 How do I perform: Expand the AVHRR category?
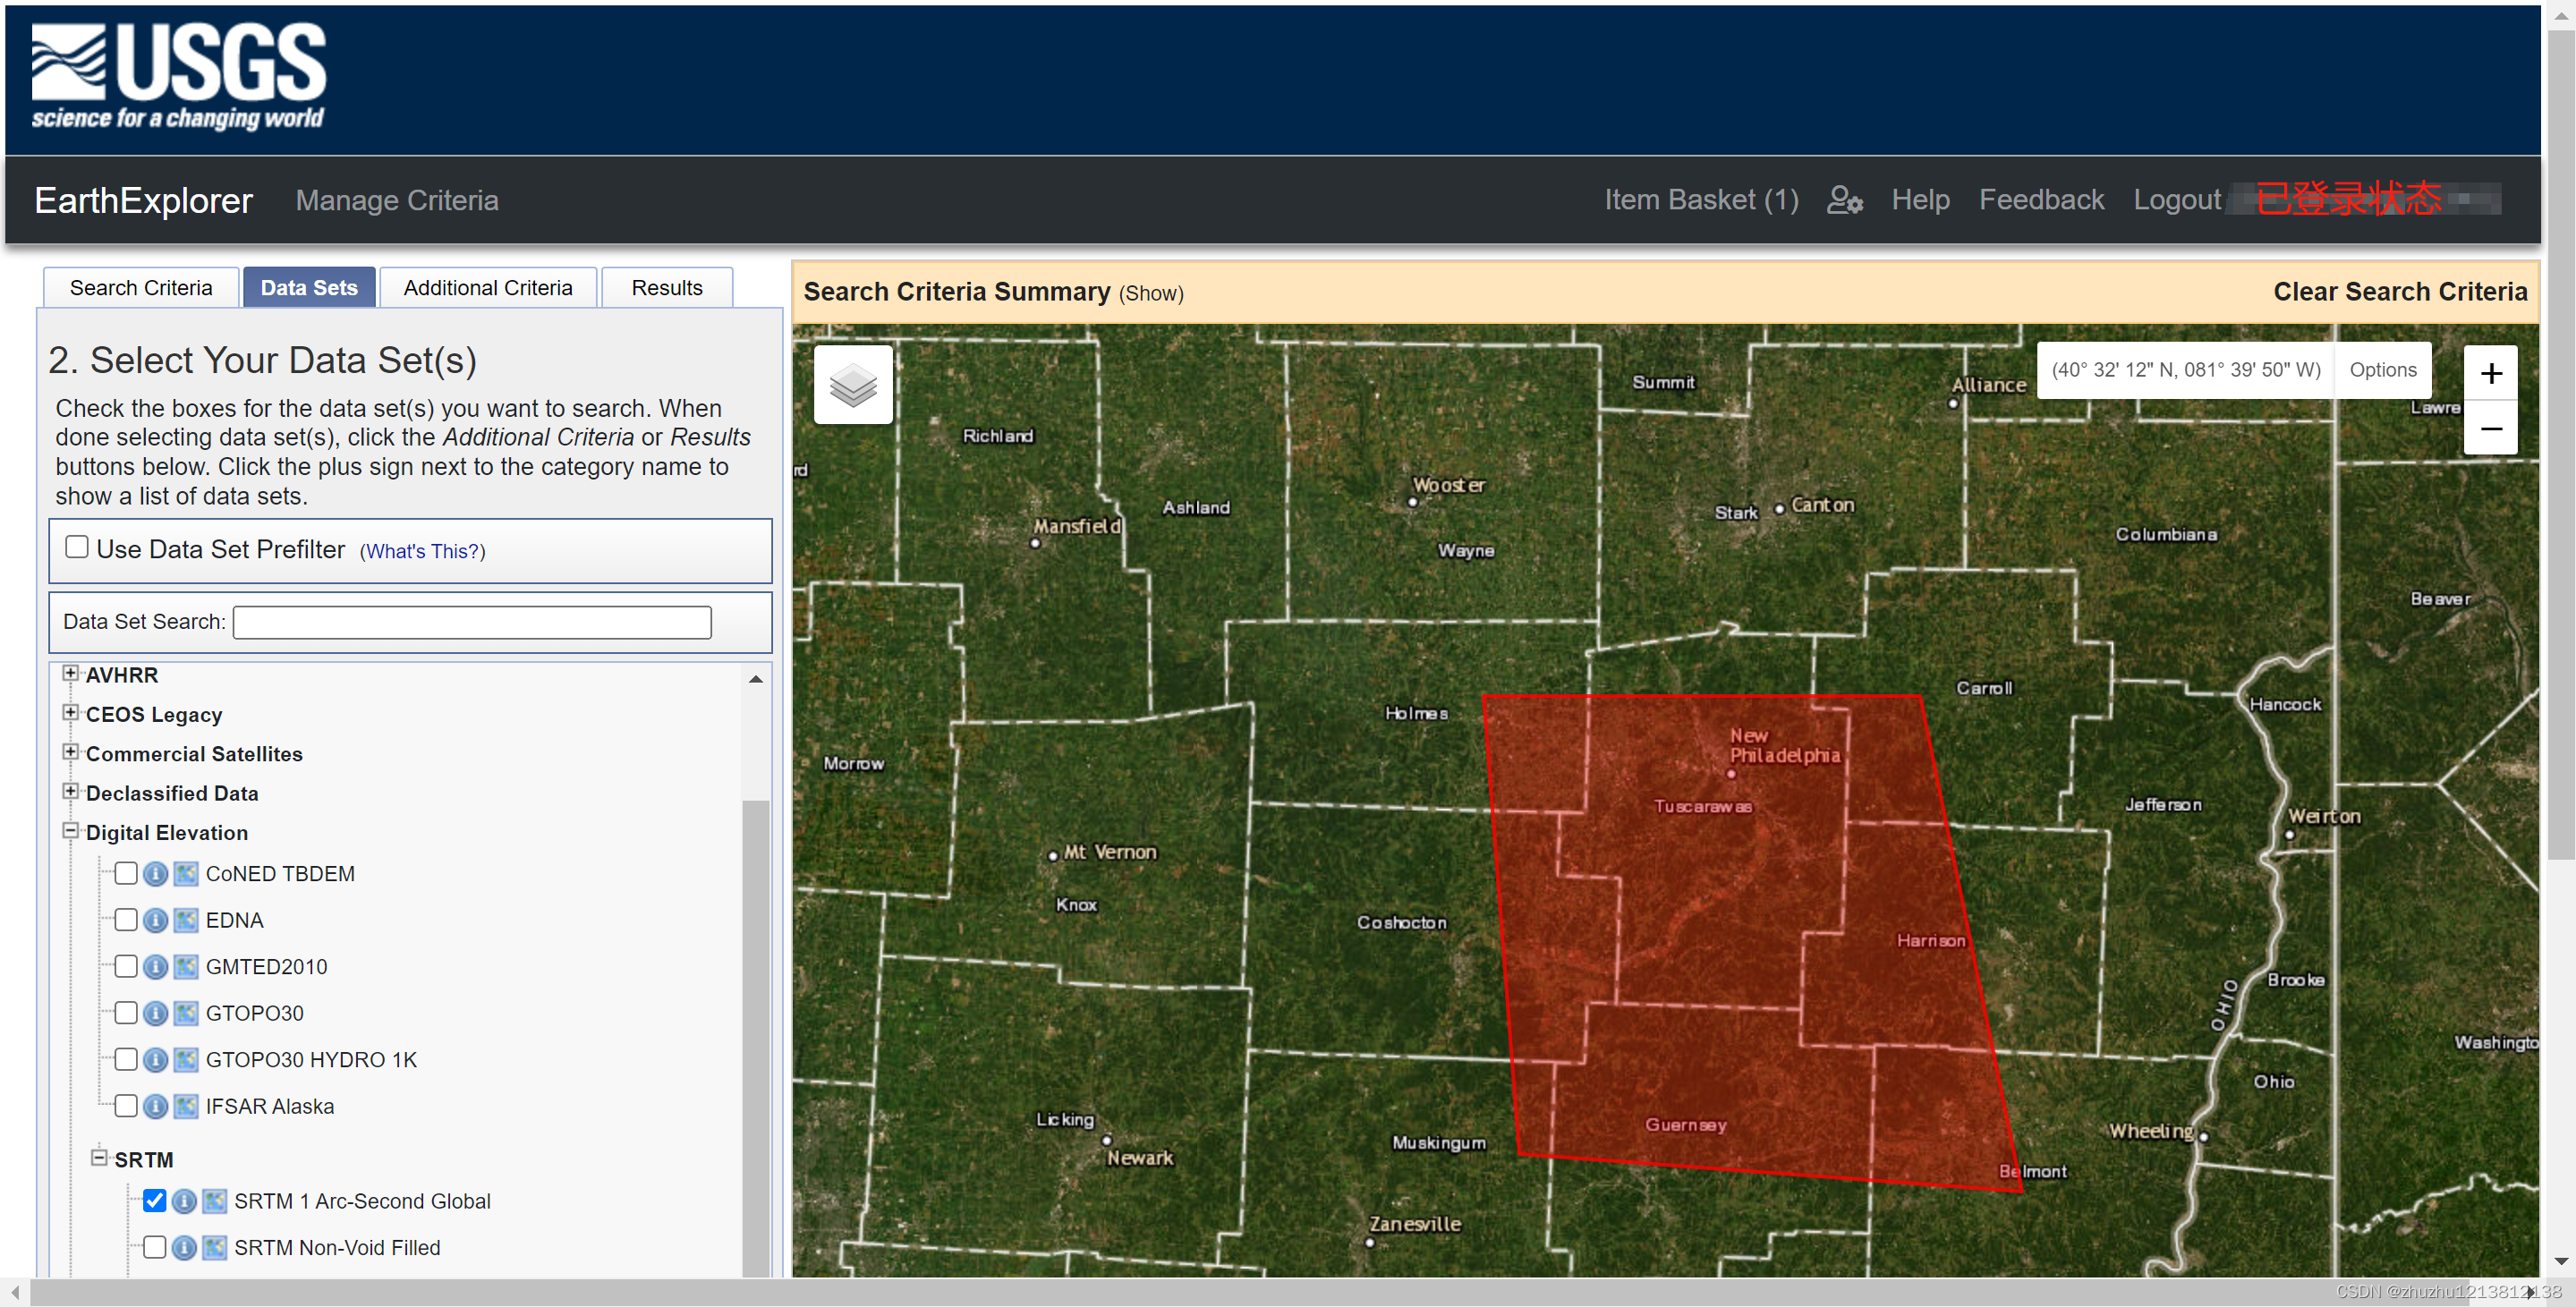tap(70, 673)
